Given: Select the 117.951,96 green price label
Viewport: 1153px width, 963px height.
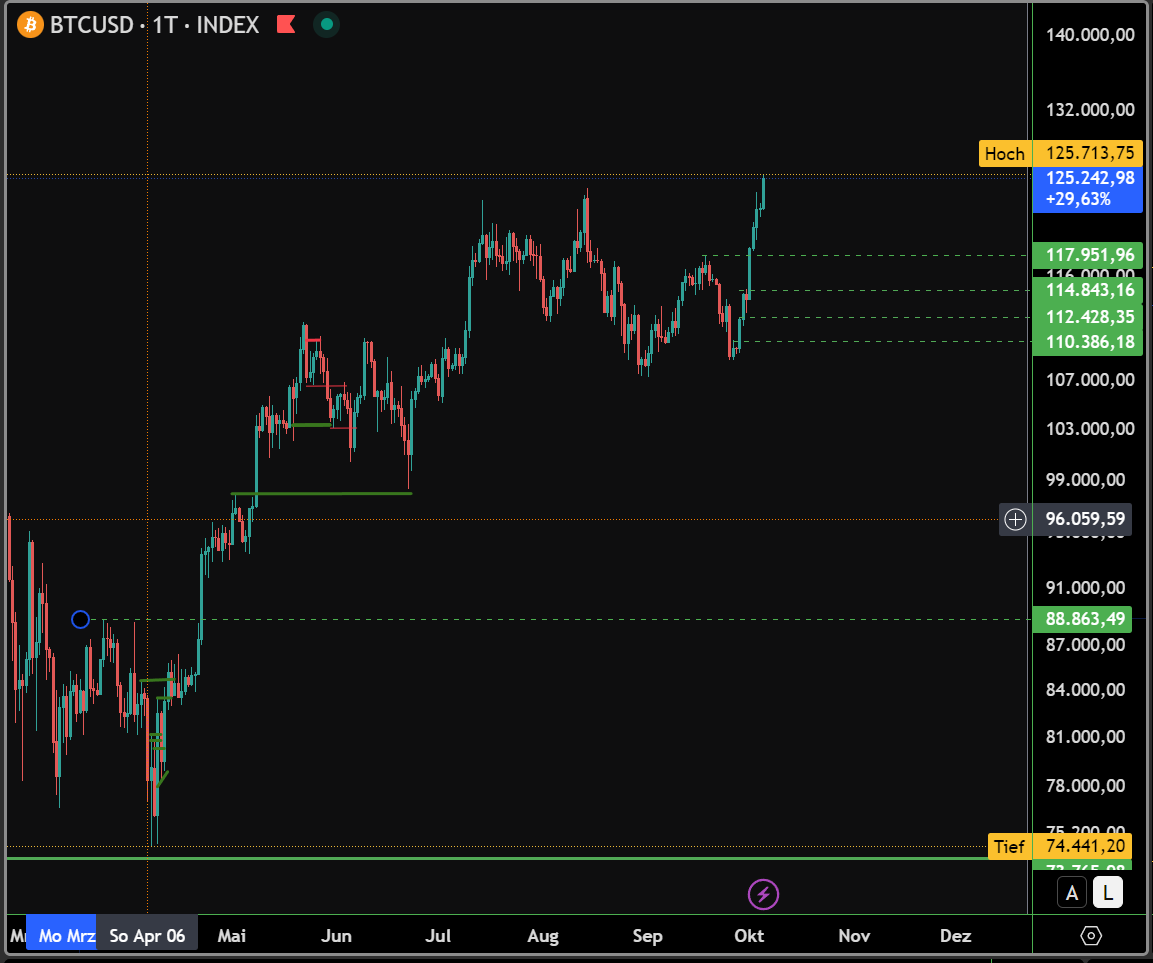Looking at the screenshot, I should click(x=1089, y=255).
